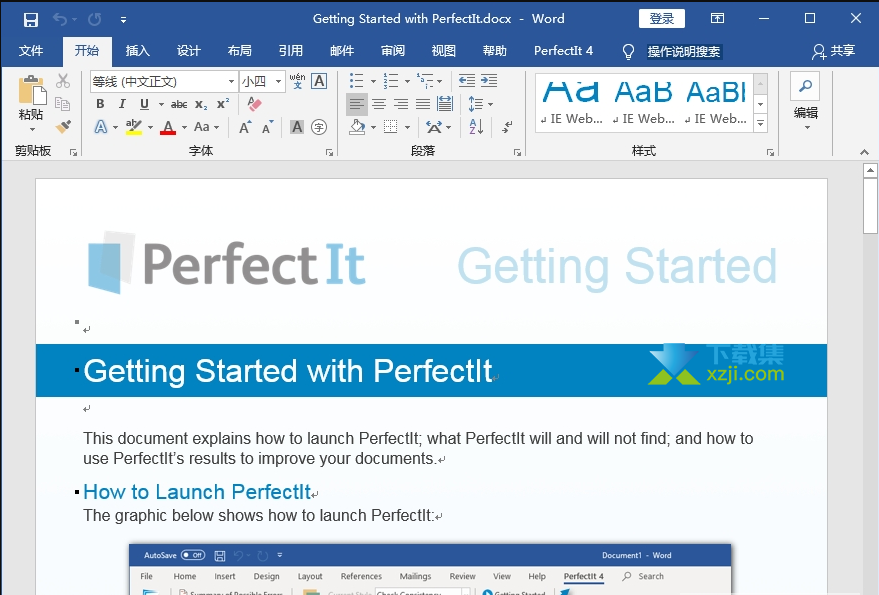Click the enclosed character 字 icon
The image size is (879, 595).
click(319, 127)
